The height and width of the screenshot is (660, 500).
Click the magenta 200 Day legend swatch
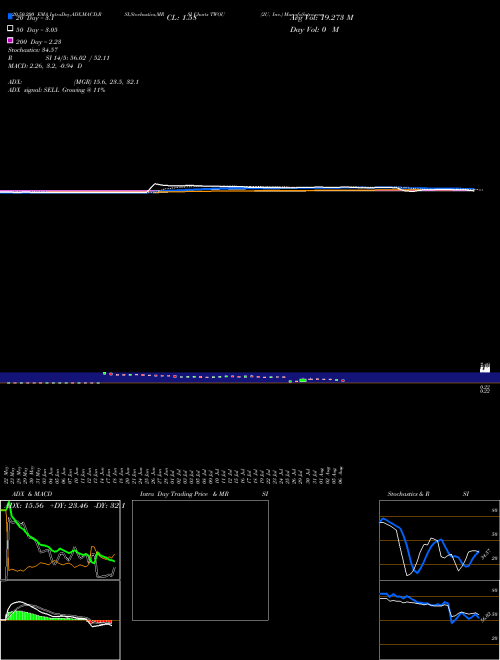click(11, 40)
